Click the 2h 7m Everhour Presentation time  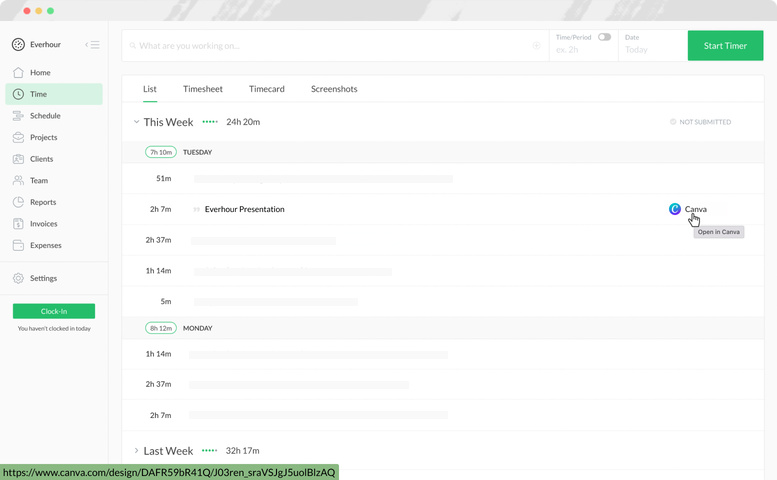pos(161,210)
